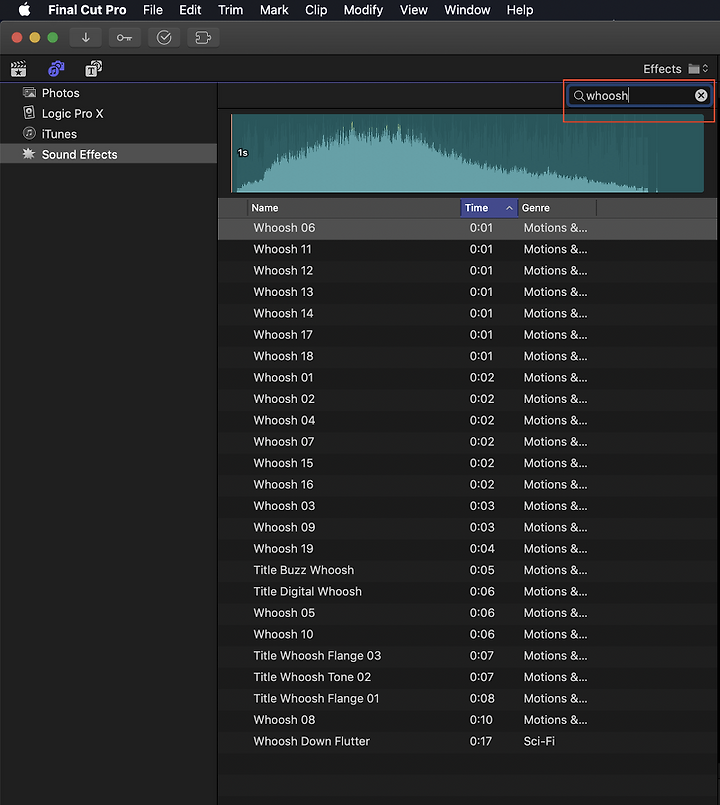Open the Modify menu

tap(363, 10)
